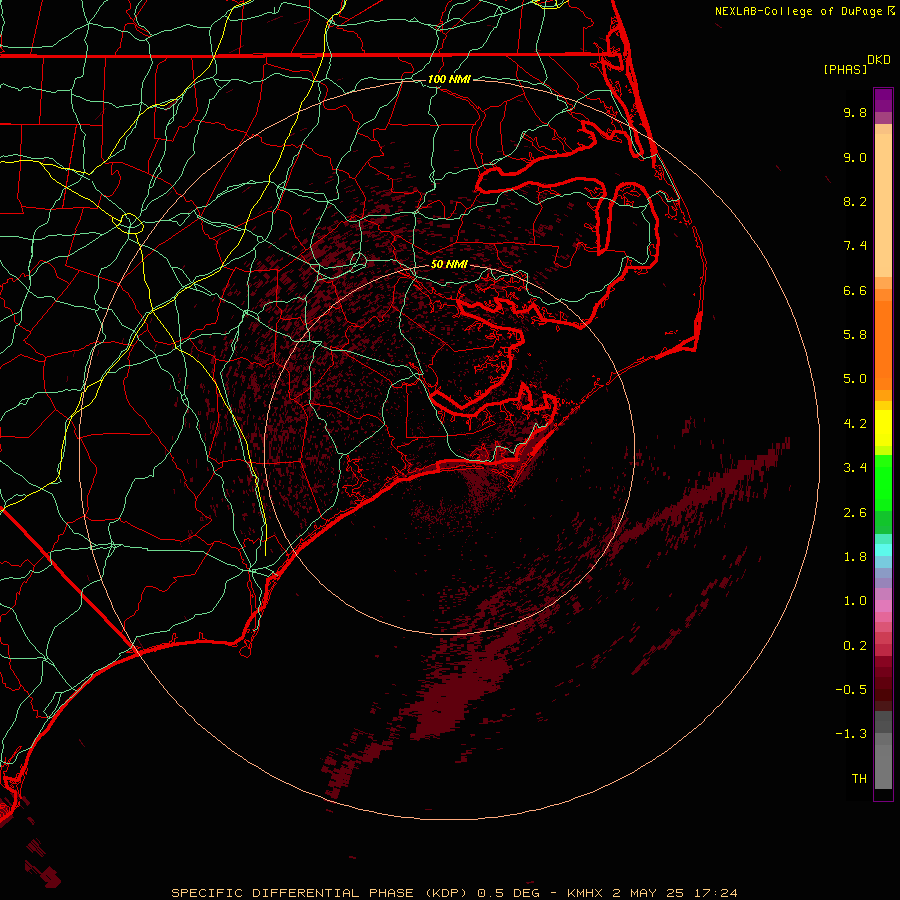Viewport: 900px width, 900px height.
Task: Click the orange segment of the color bar
Action: pos(883,346)
